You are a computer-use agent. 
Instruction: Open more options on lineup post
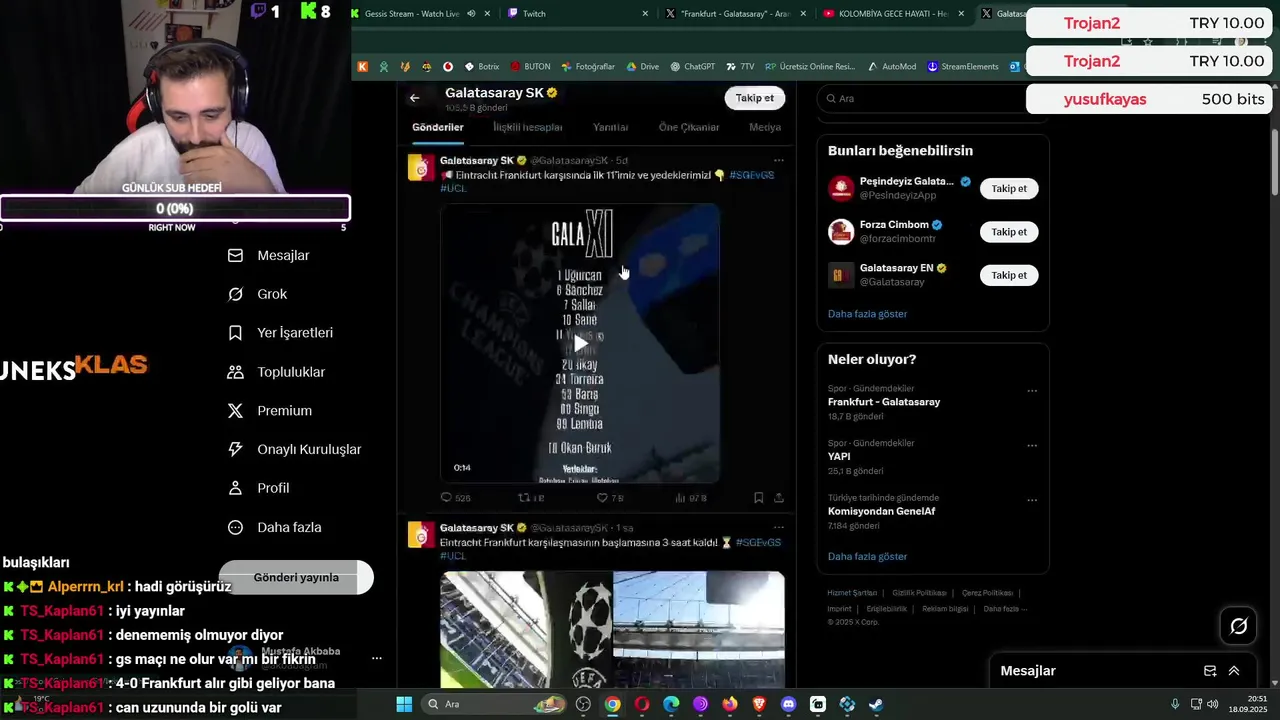click(x=778, y=160)
